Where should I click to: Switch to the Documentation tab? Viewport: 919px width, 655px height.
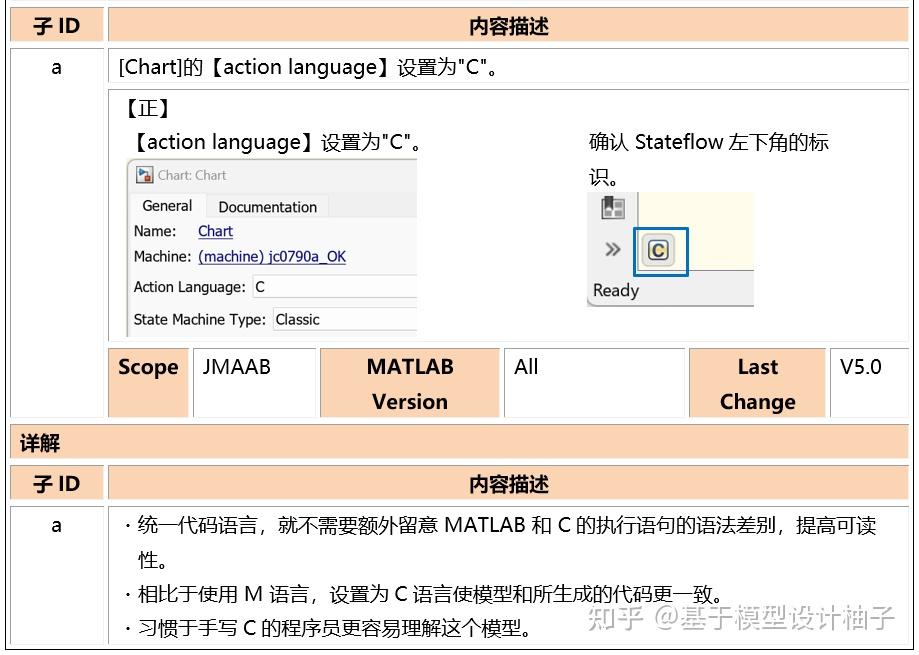click(266, 206)
